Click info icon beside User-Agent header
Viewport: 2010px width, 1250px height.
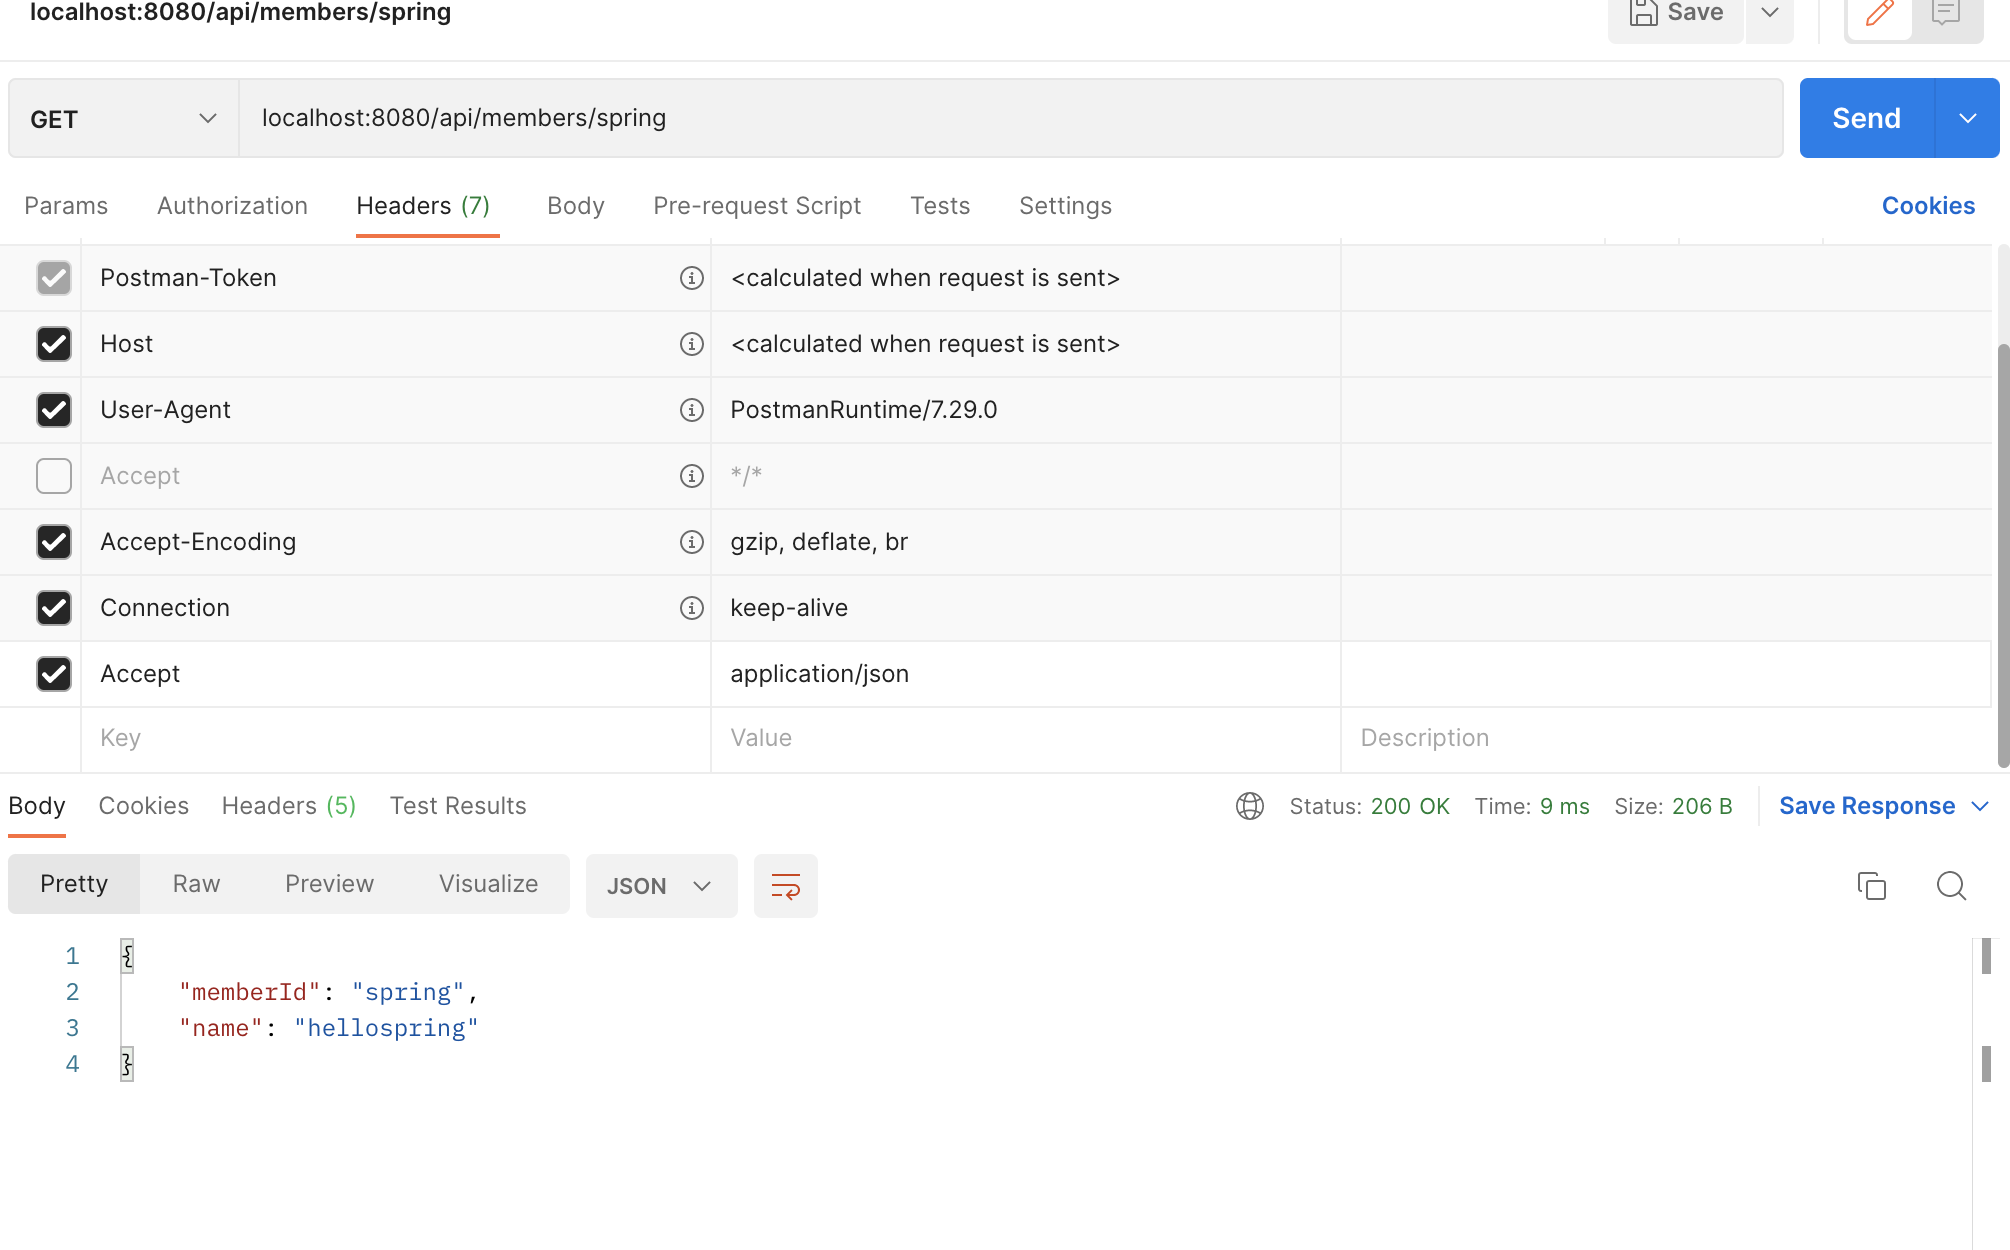(x=691, y=410)
